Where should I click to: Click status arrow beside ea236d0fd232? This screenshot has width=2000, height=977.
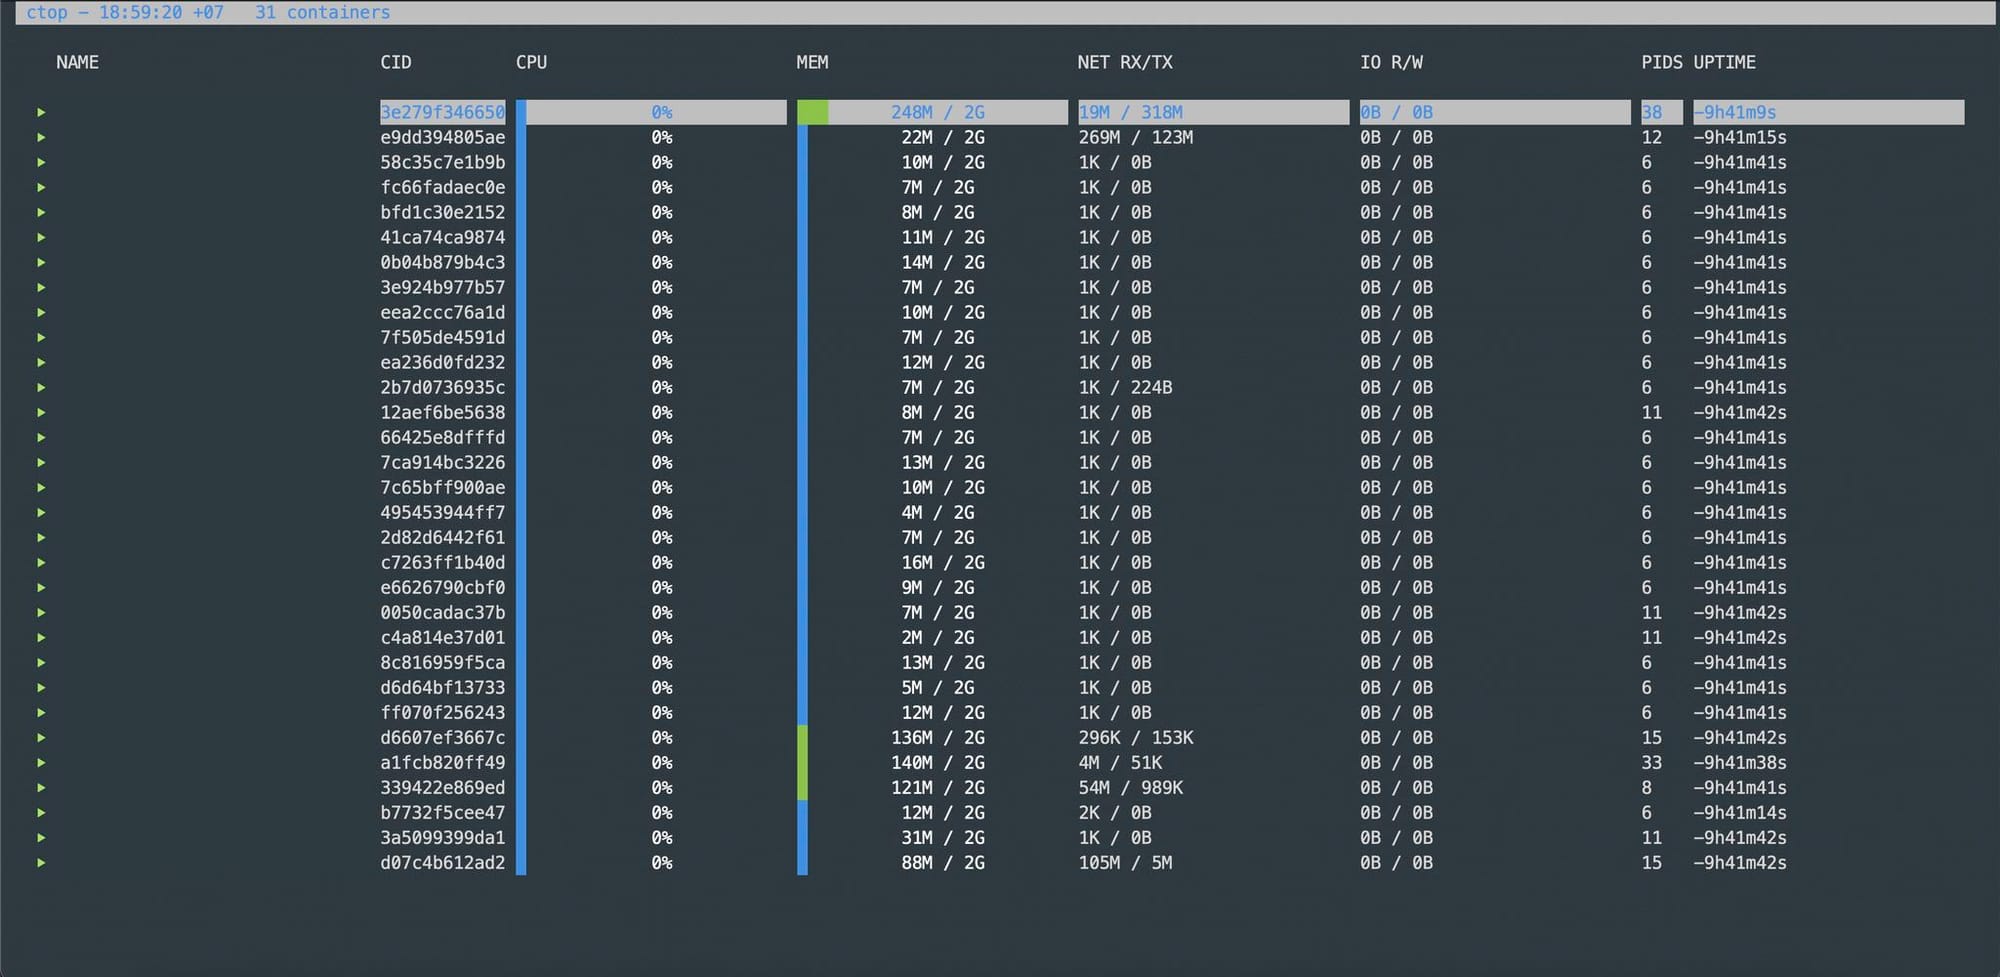click(x=41, y=362)
